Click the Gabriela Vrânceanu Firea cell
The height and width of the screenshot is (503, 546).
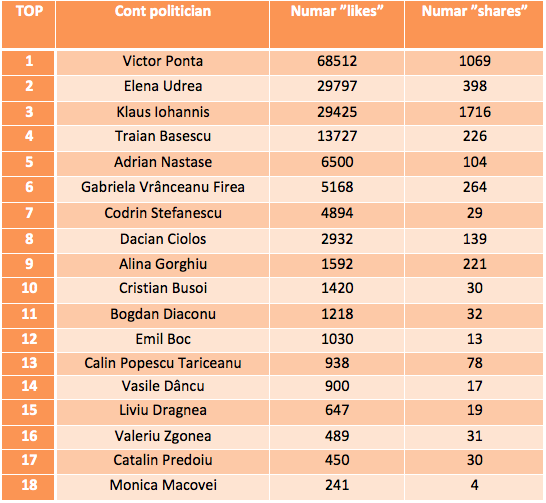point(163,189)
